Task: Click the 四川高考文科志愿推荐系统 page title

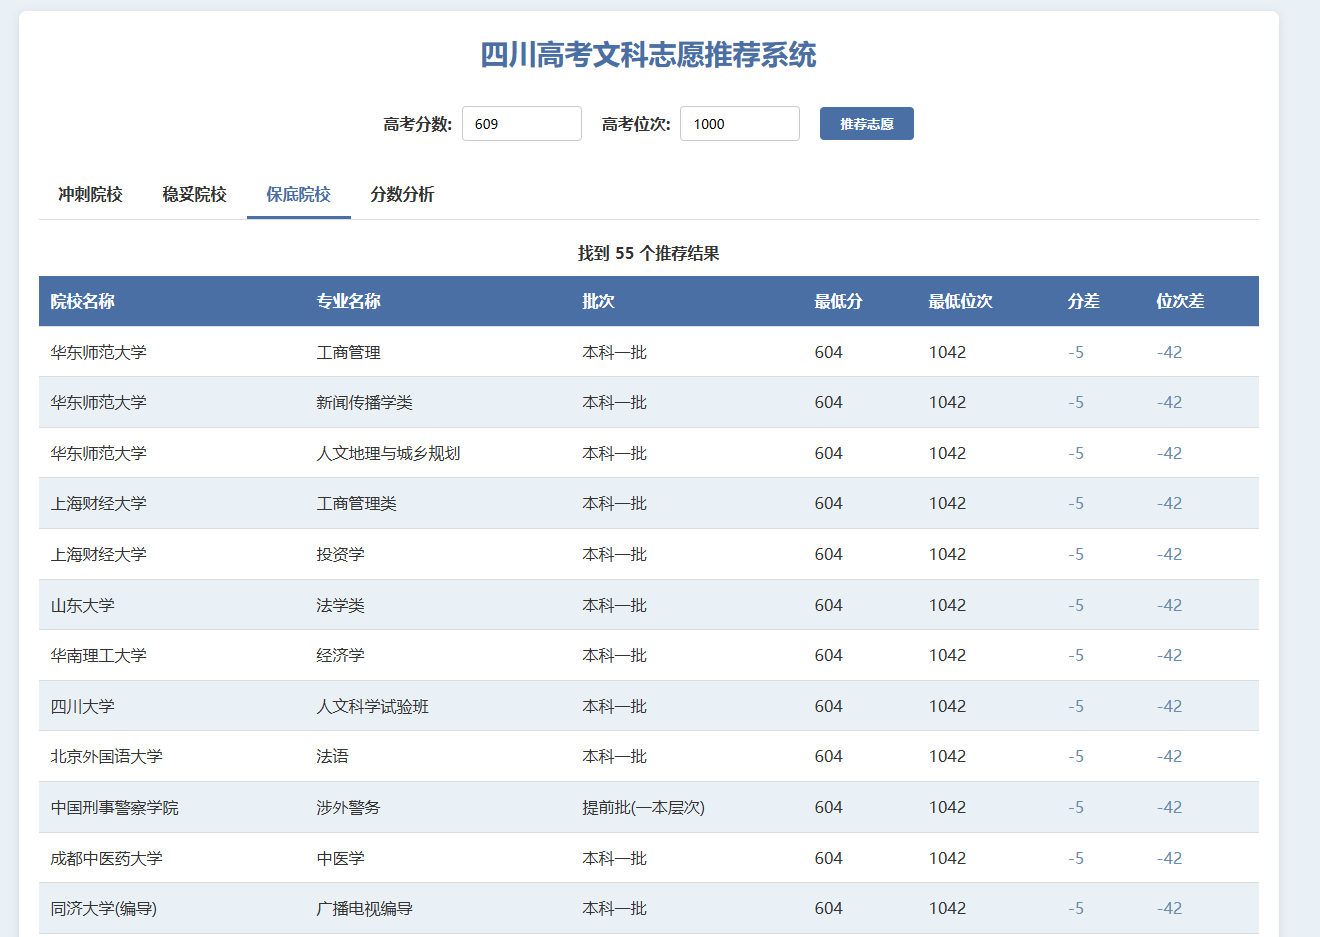Action: (649, 54)
